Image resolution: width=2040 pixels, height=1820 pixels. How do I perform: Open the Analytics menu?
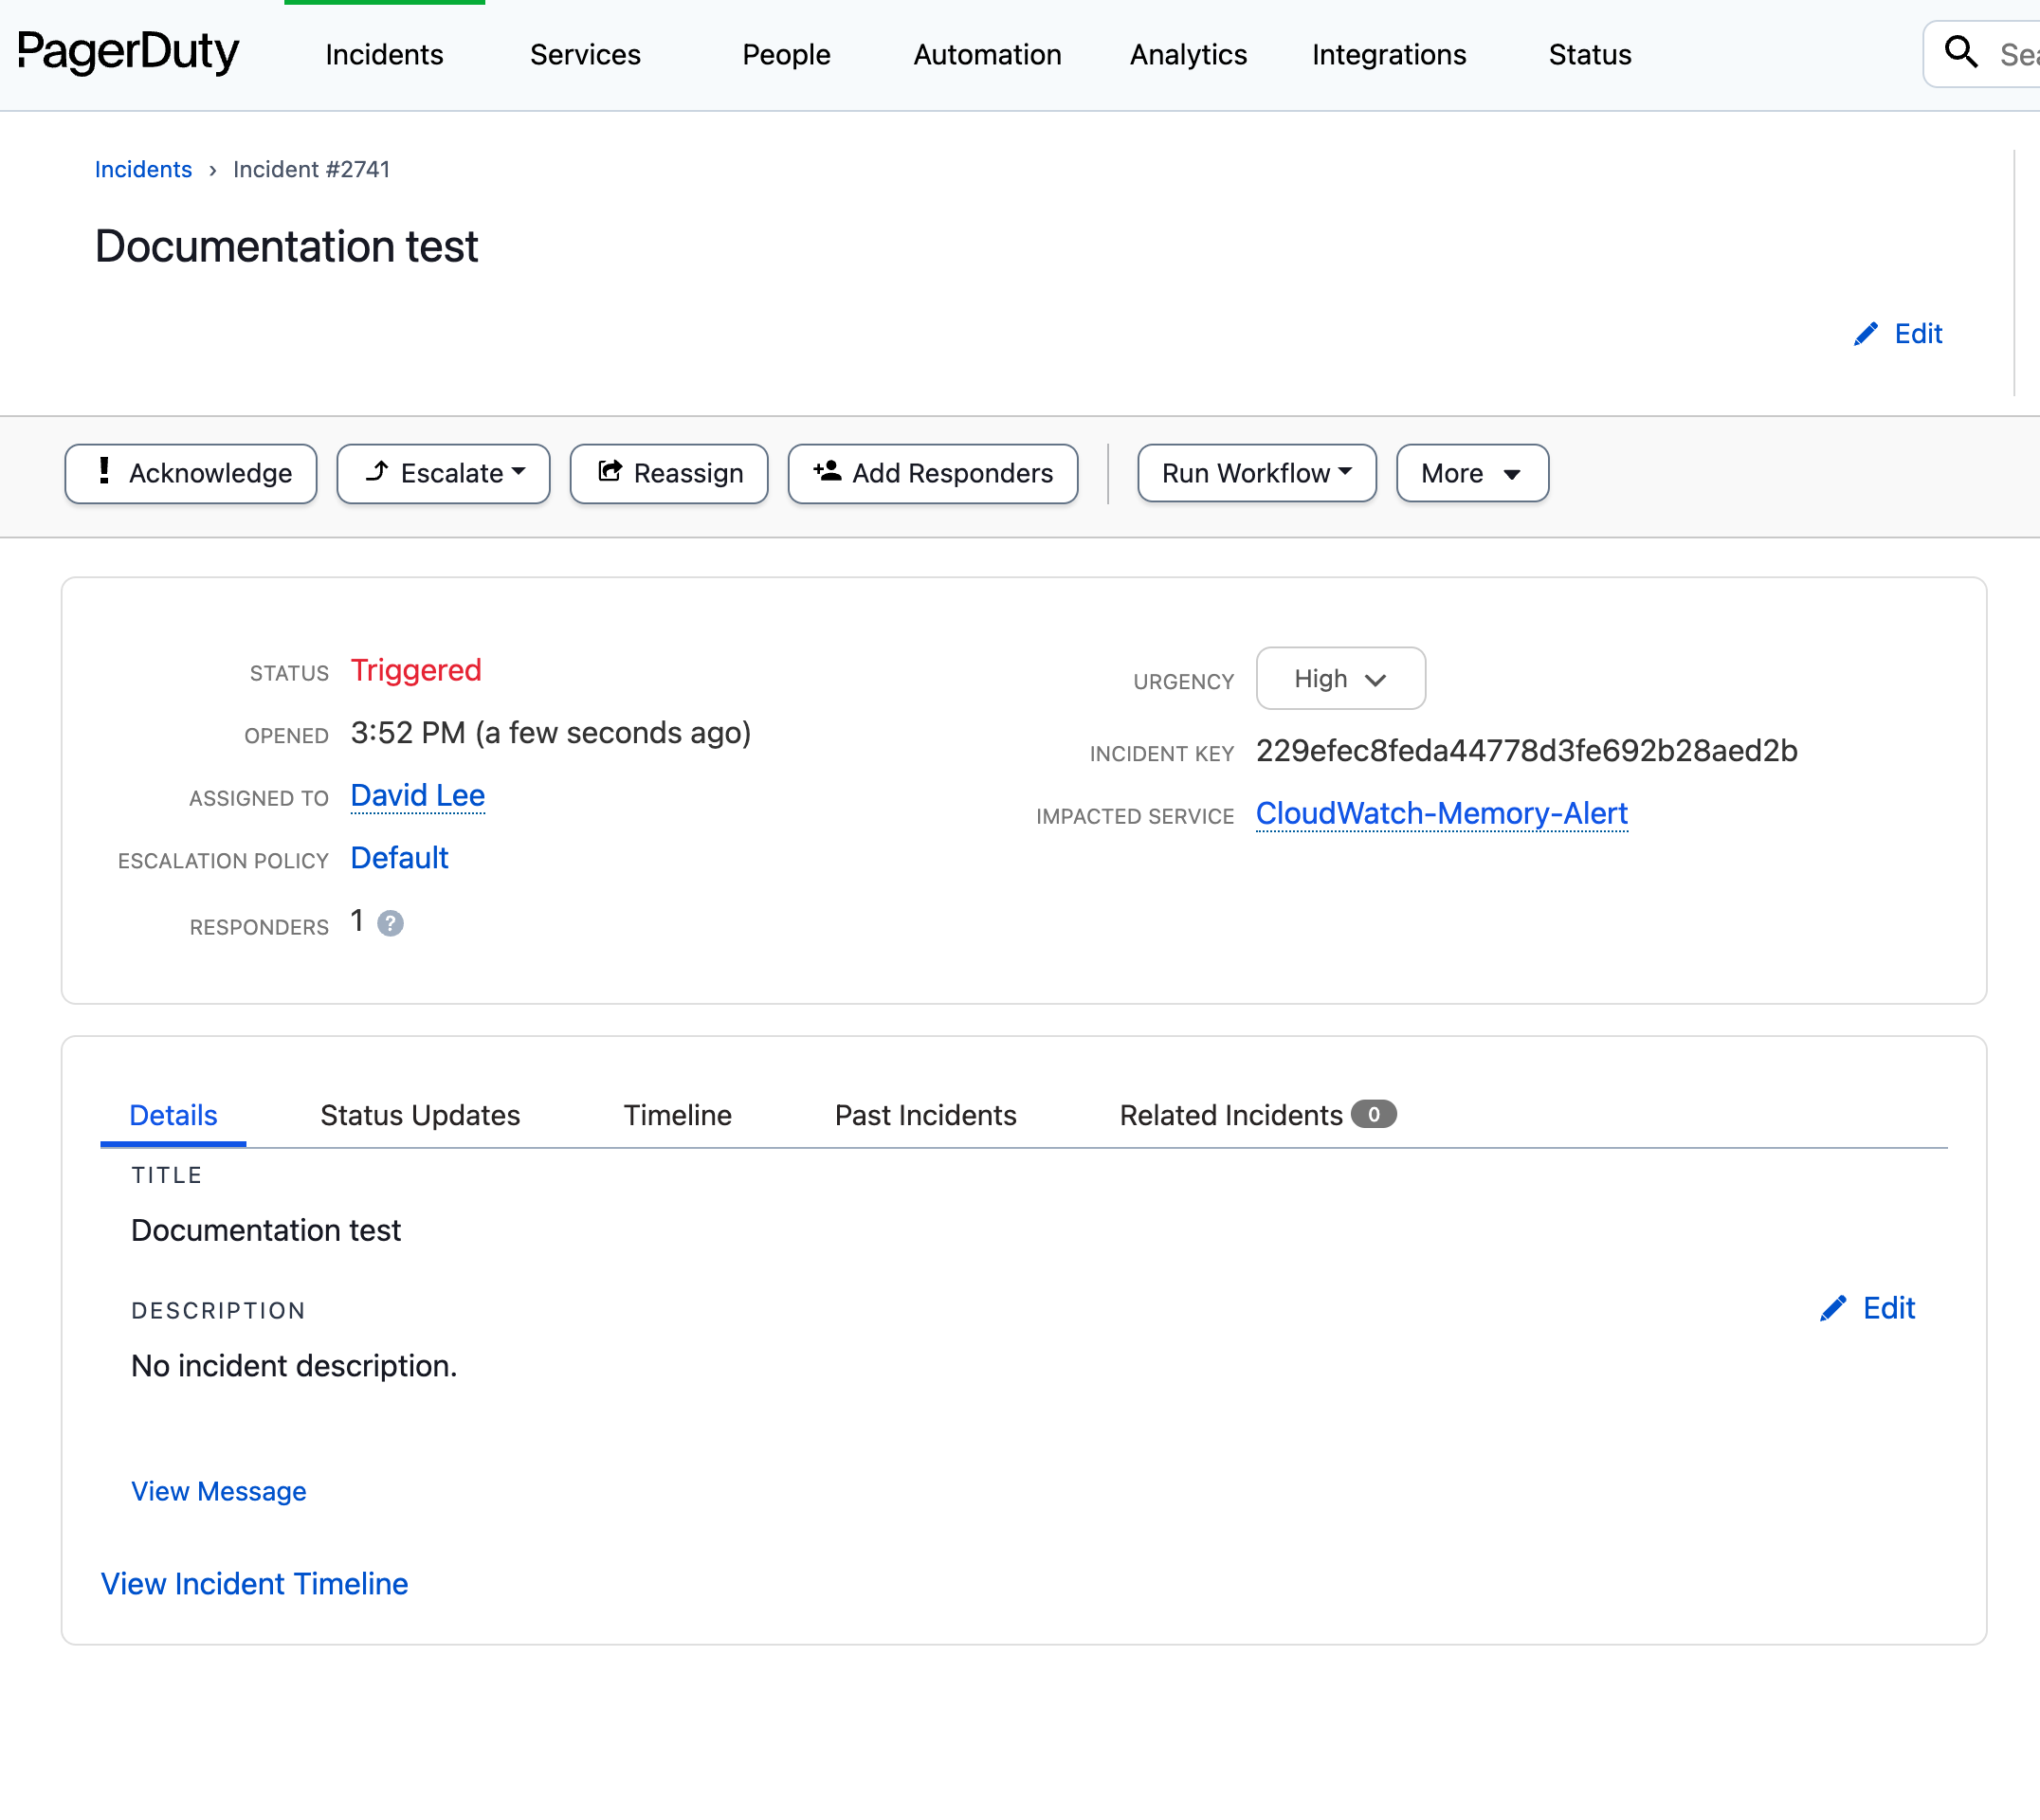point(1188,55)
